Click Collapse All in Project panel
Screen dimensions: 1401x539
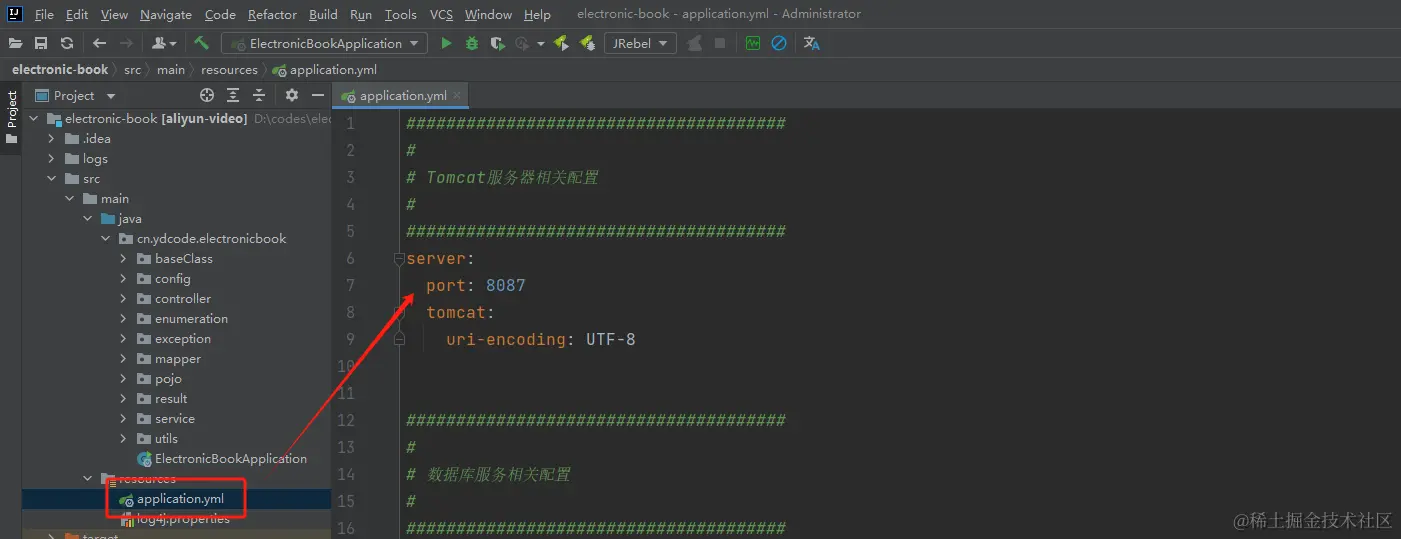point(259,95)
